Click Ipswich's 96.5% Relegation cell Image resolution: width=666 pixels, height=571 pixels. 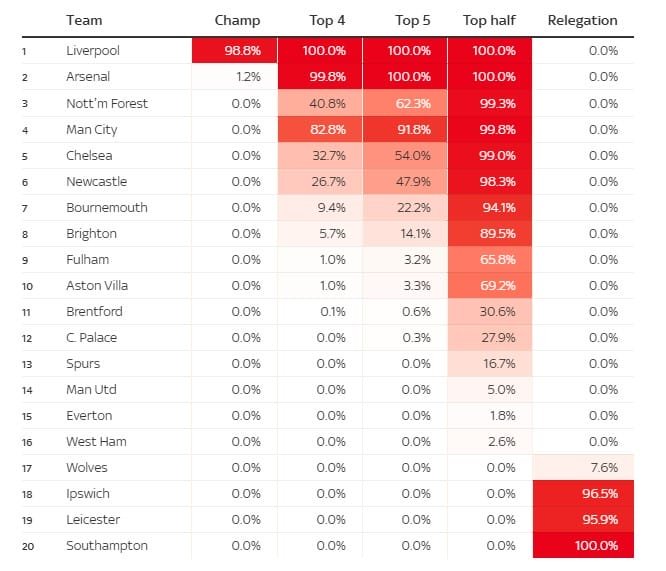[583, 493]
